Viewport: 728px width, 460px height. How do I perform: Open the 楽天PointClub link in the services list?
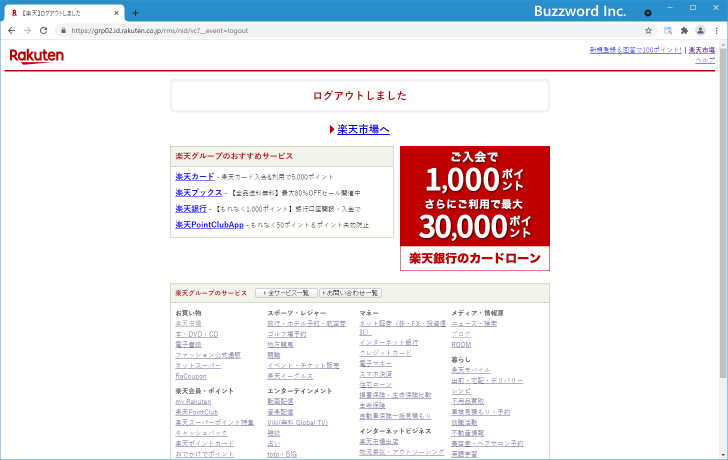click(x=196, y=412)
